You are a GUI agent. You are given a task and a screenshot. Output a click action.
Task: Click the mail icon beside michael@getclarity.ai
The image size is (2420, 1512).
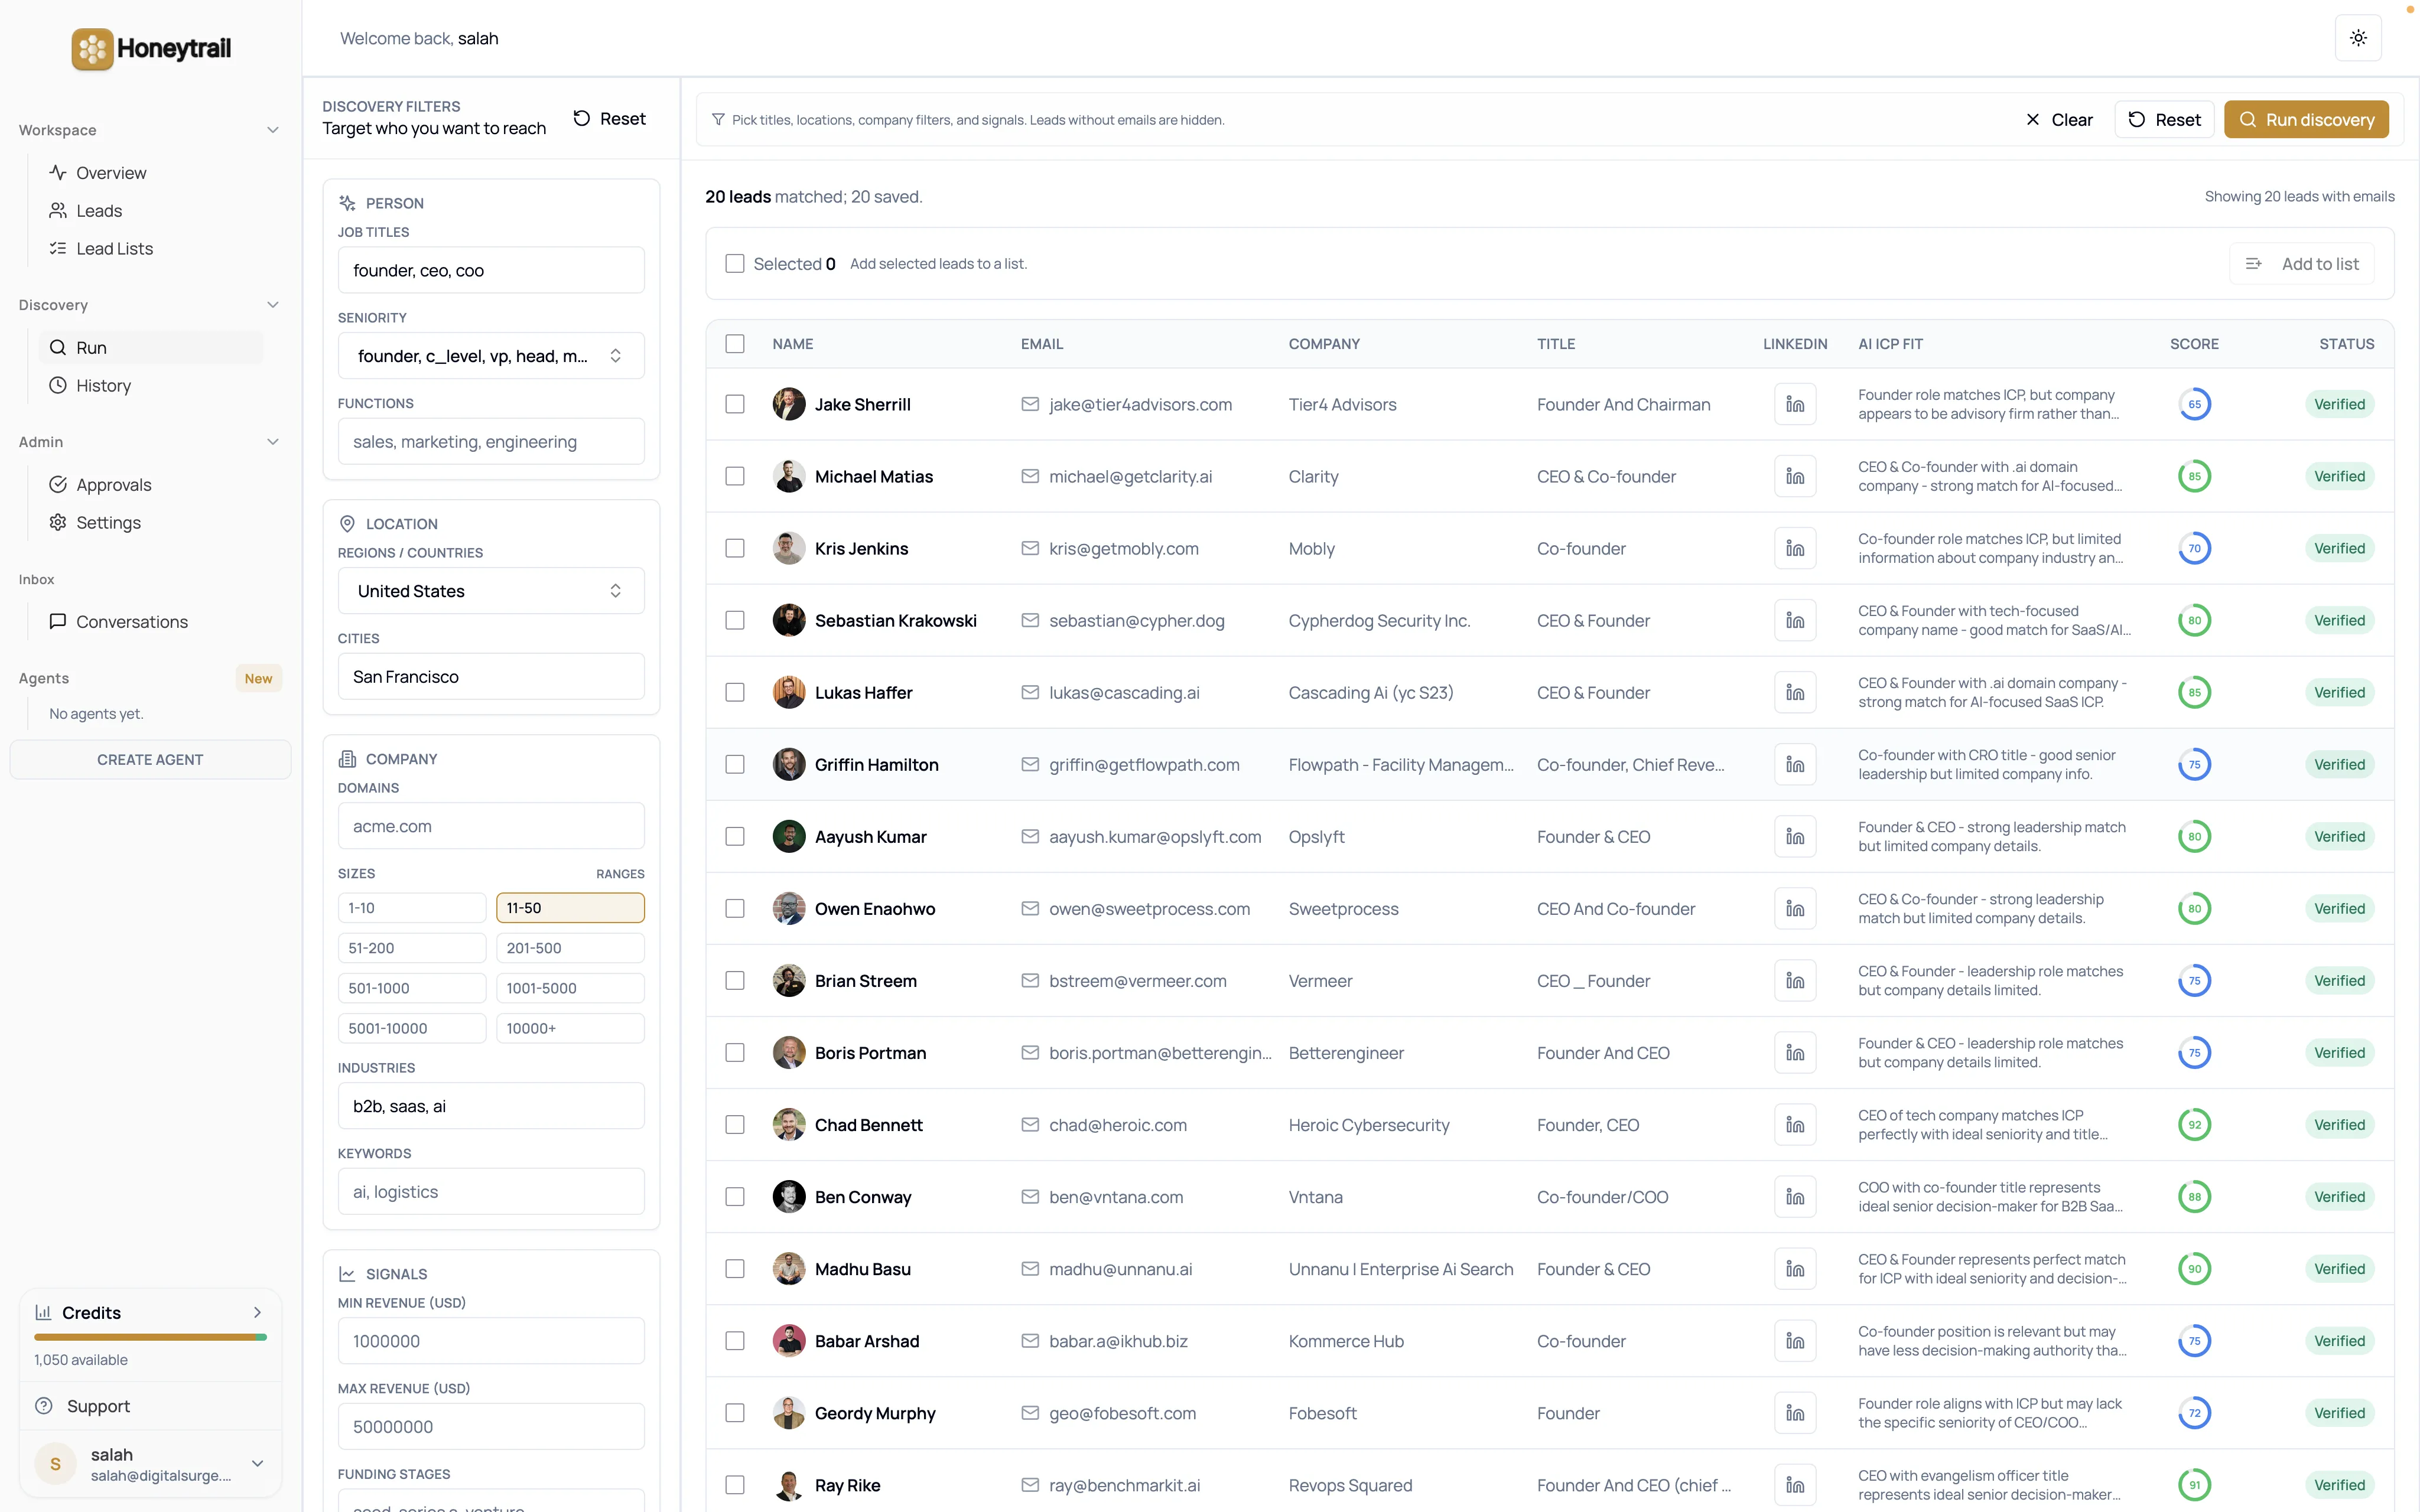click(x=1030, y=477)
